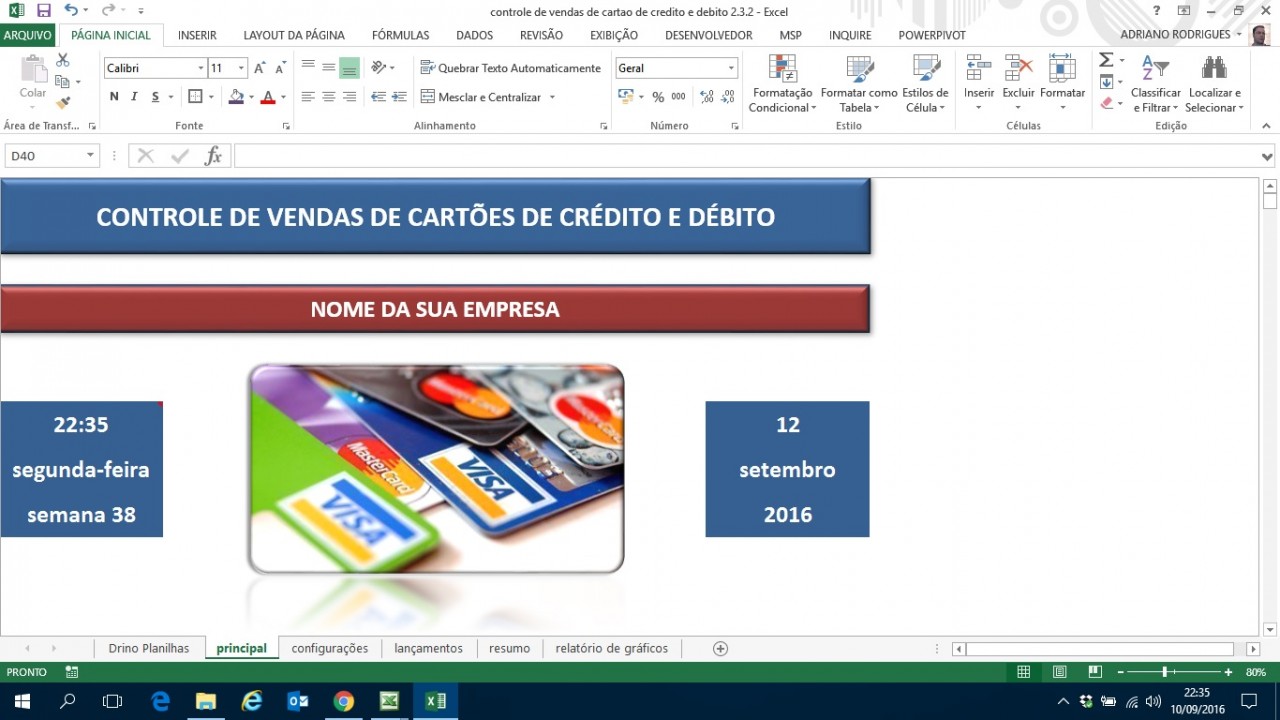Apply thousands separator style 000
Image resolution: width=1280 pixels, height=720 pixels.
(x=678, y=97)
